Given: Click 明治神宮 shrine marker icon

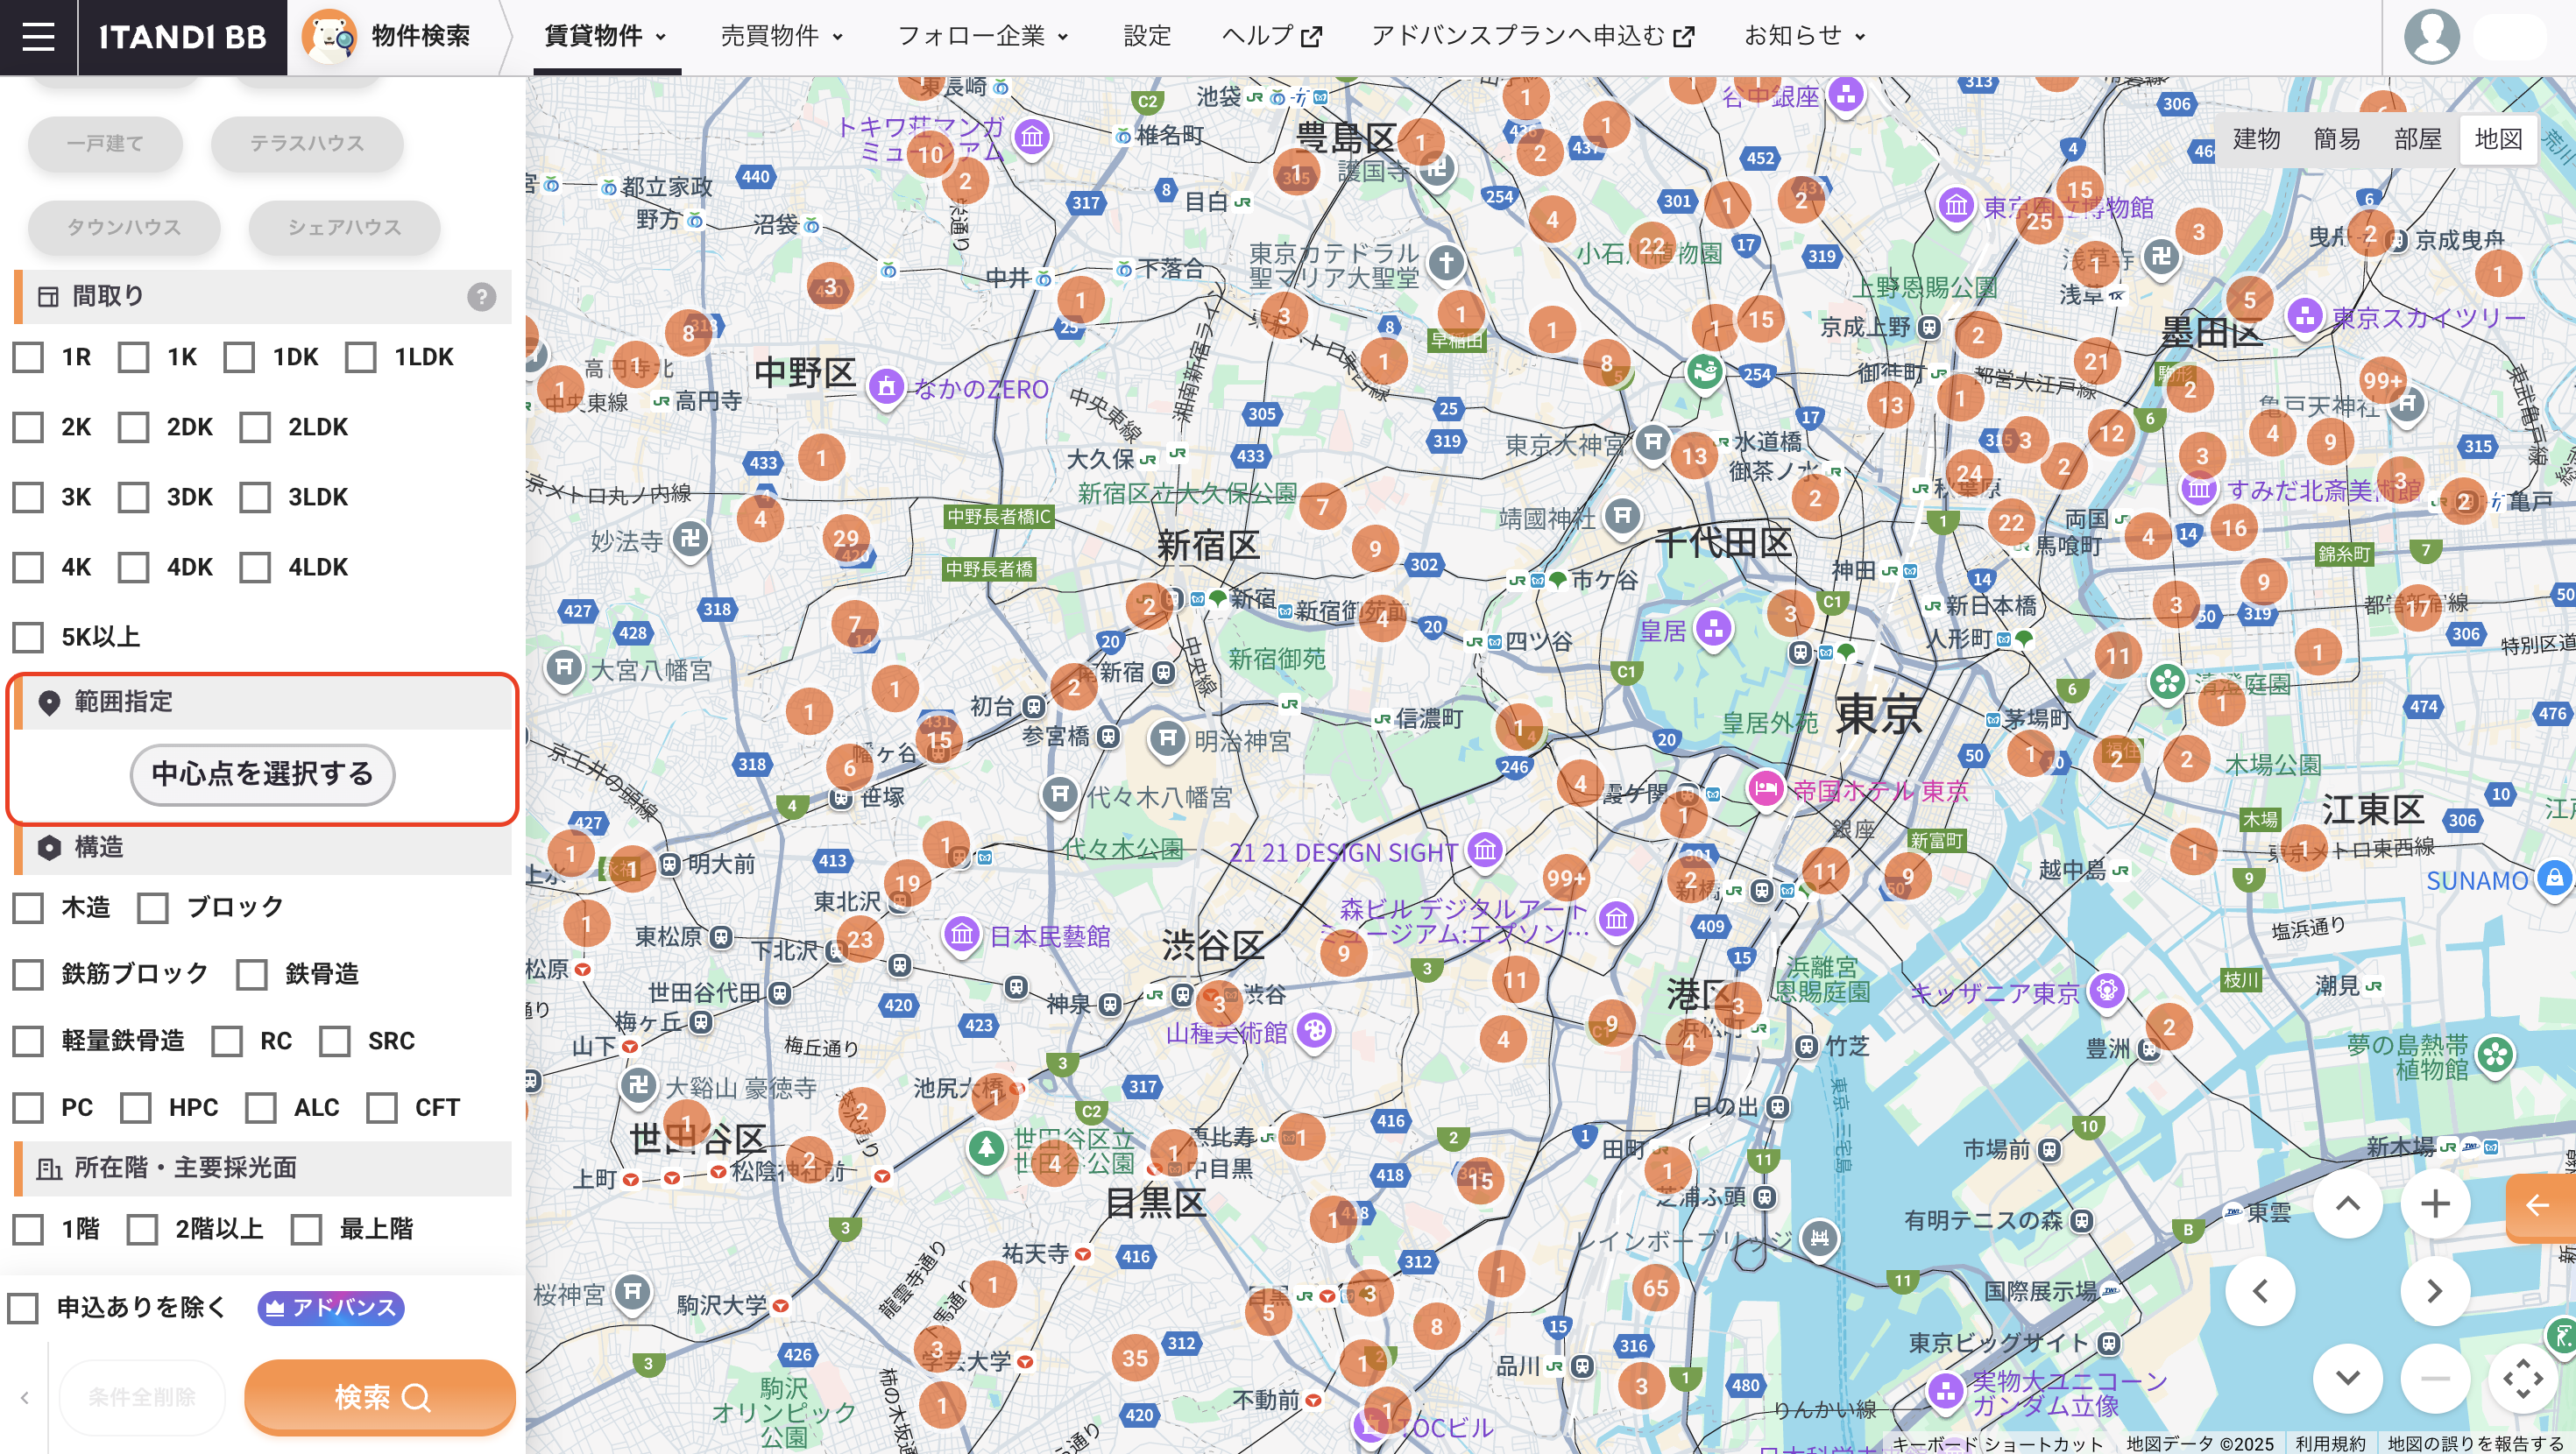Looking at the screenshot, I should click(1167, 739).
